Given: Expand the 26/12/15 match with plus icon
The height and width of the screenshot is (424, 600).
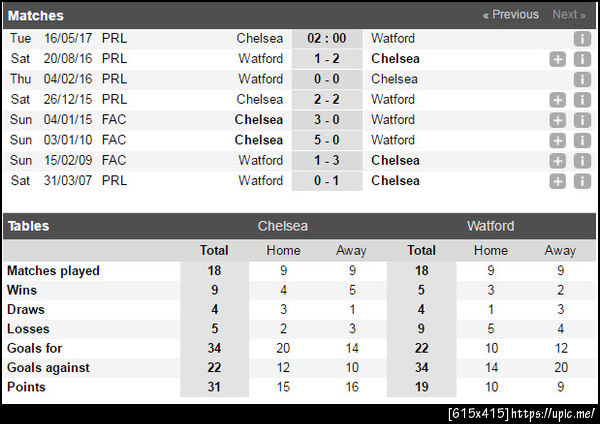Looking at the screenshot, I should [x=557, y=100].
